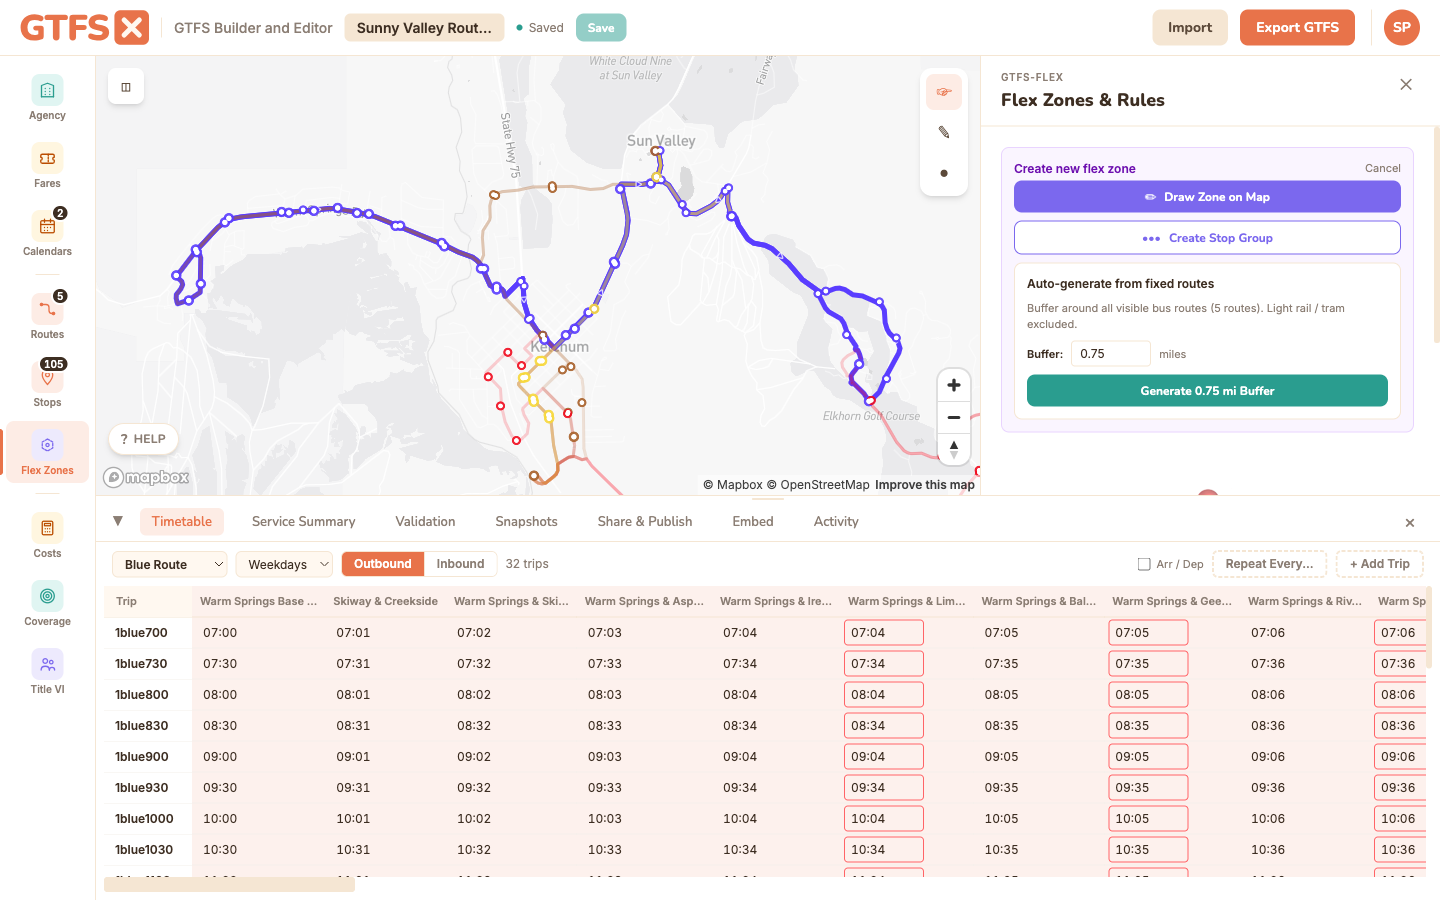This screenshot has width=1440, height=900.
Task: Click the Save button
Action: coord(601,28)
